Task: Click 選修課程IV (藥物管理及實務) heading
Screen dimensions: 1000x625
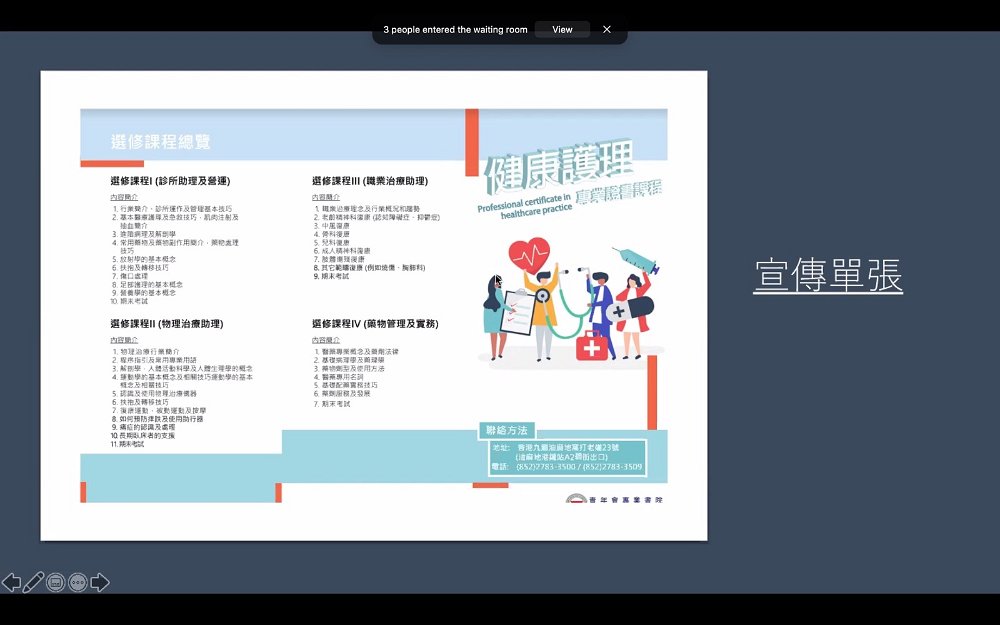Action: 375,324
